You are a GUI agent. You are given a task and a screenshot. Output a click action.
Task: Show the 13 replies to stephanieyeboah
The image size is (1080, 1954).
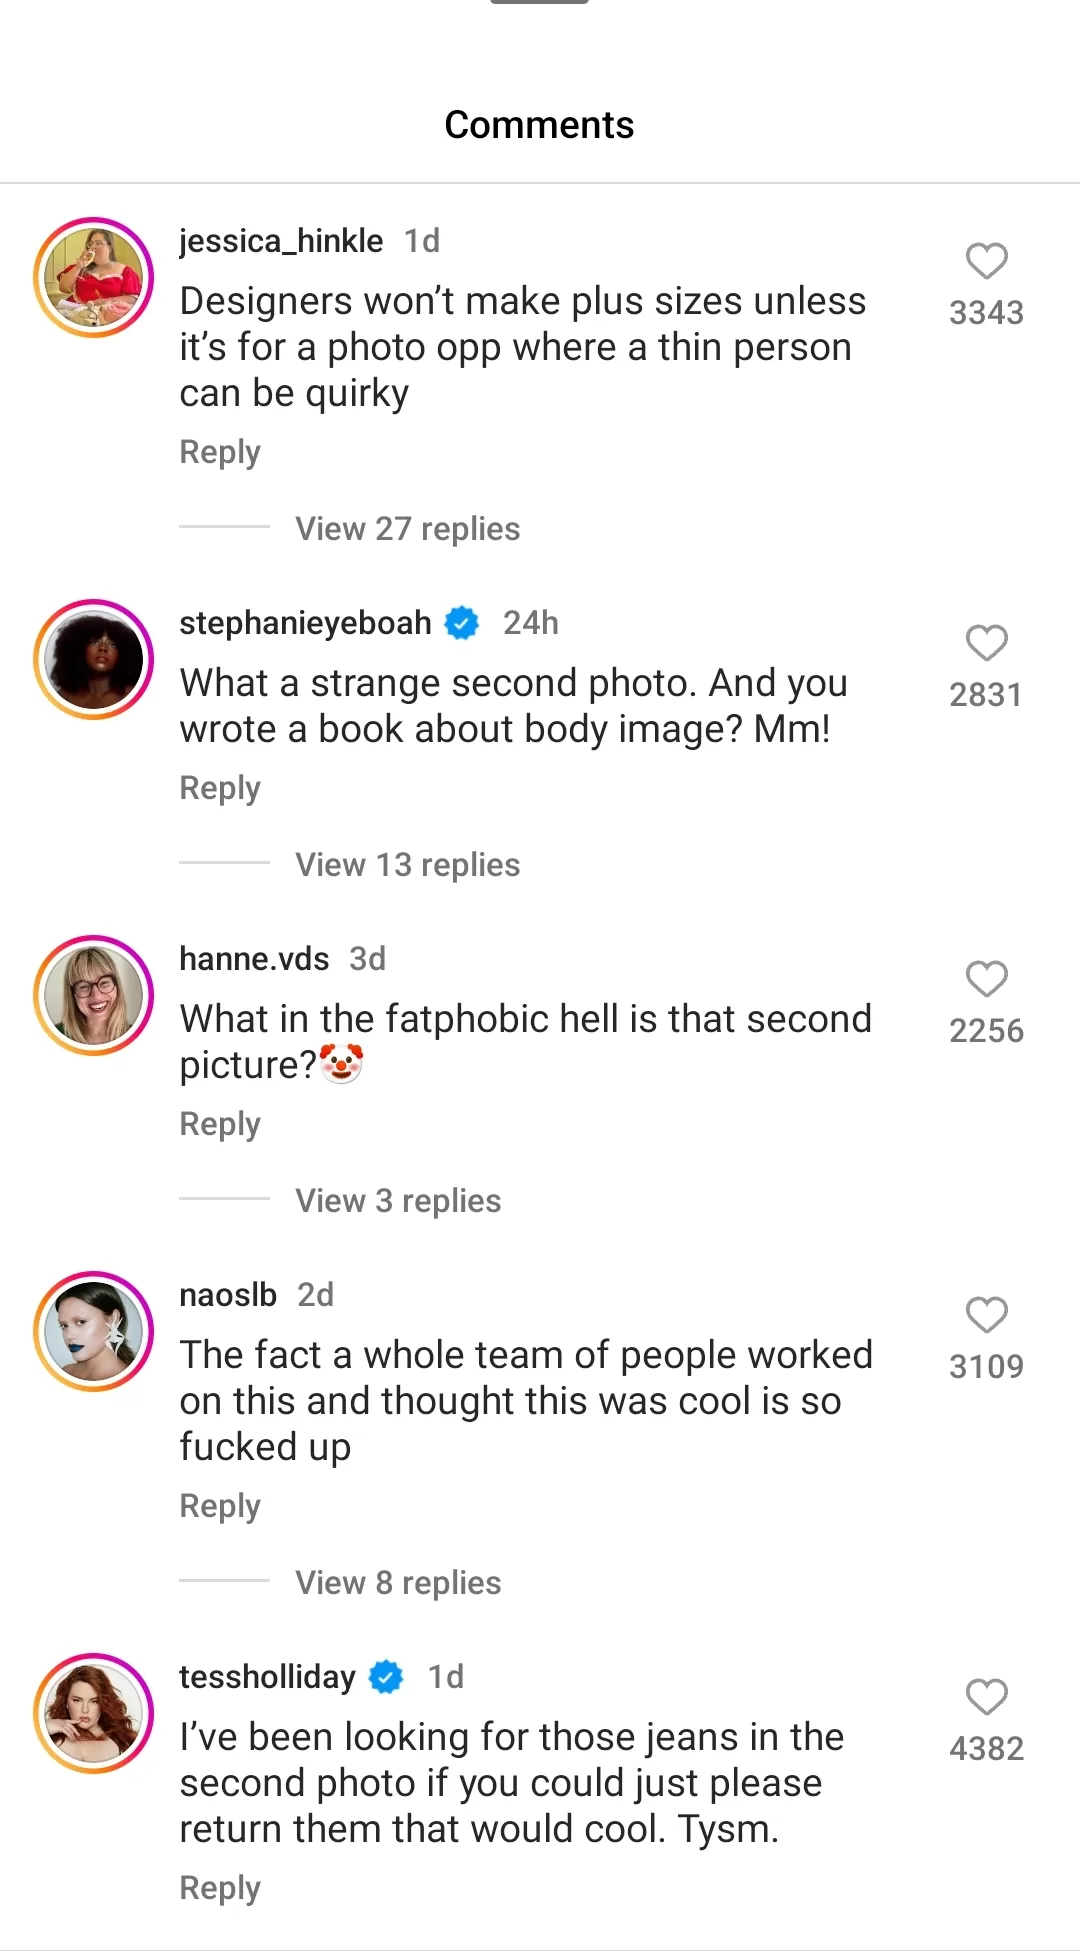[x=407, y=865]
